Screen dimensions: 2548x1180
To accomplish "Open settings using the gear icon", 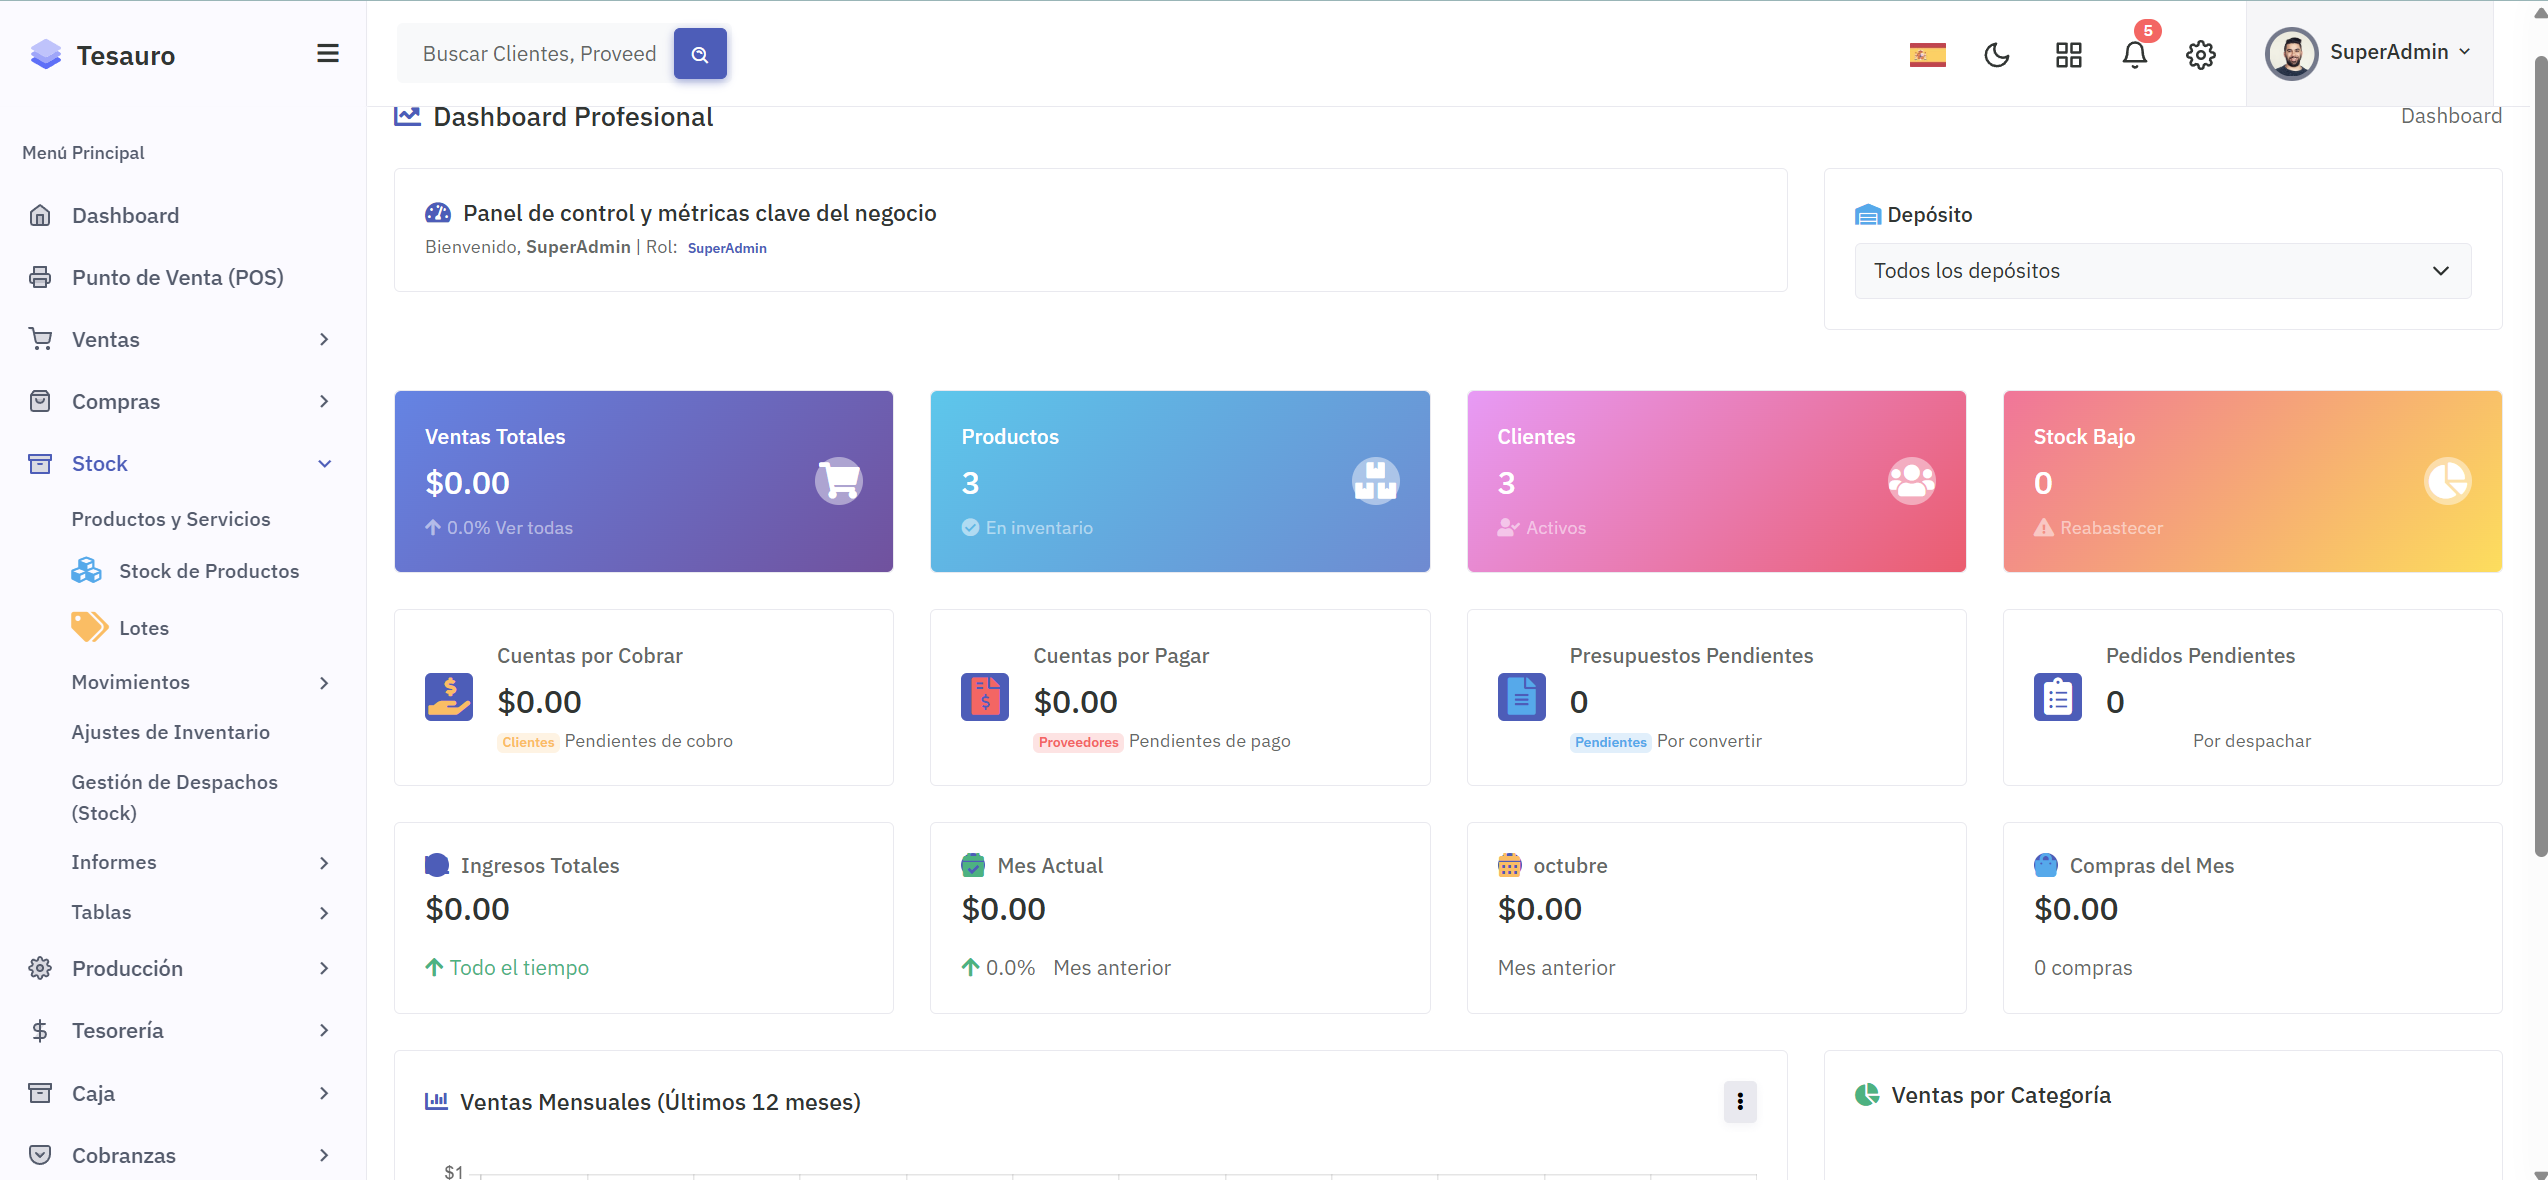I will (x=2200, y=55).
